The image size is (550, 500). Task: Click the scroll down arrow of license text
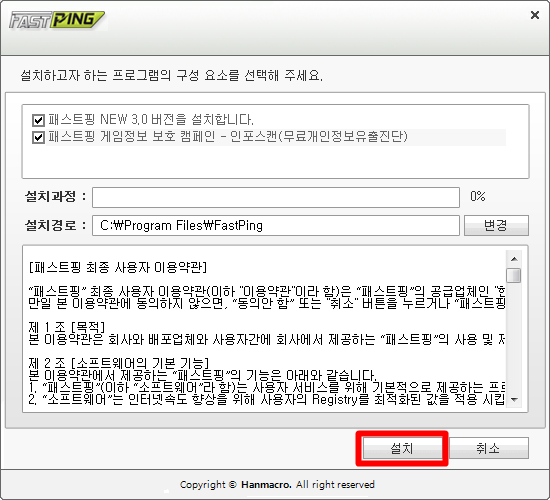[x=514, y=400]
